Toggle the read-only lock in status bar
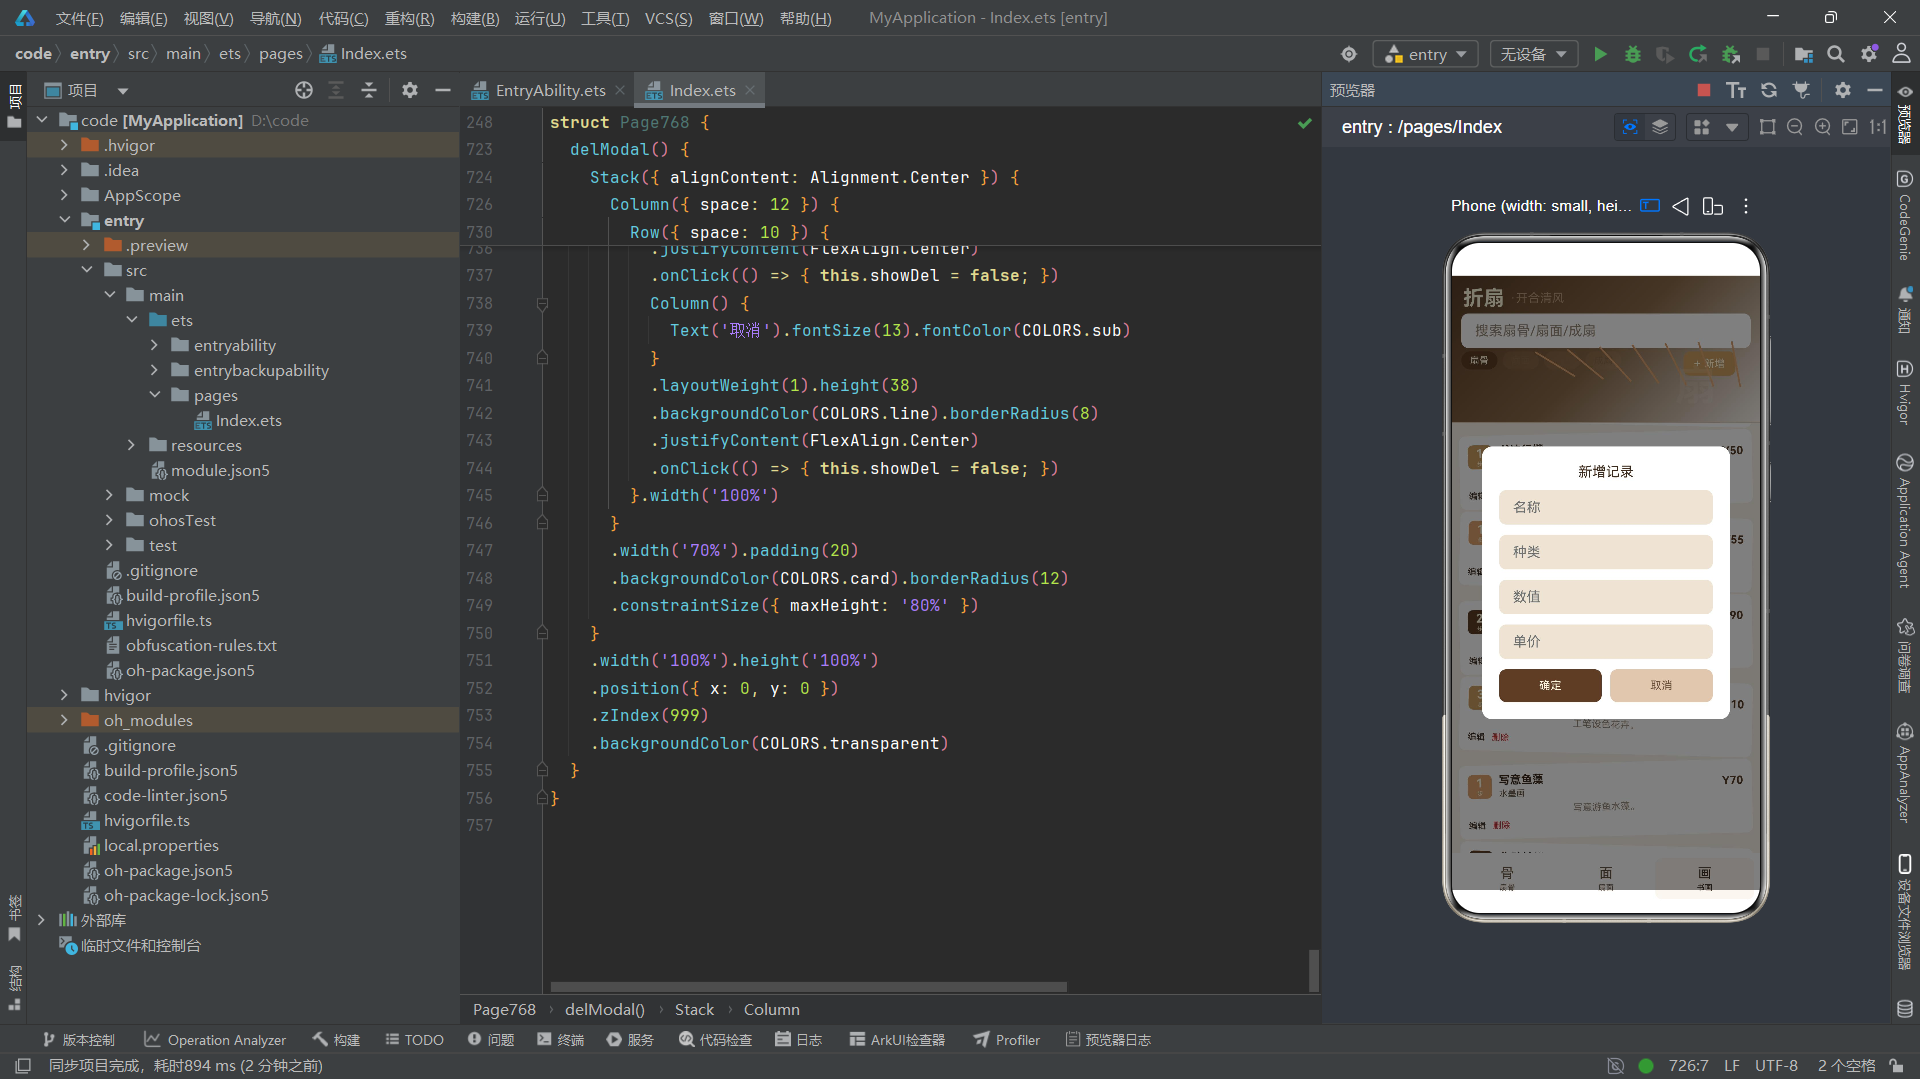The width and height of the screenshot is (1920, 1080). pos(1896,1066)
